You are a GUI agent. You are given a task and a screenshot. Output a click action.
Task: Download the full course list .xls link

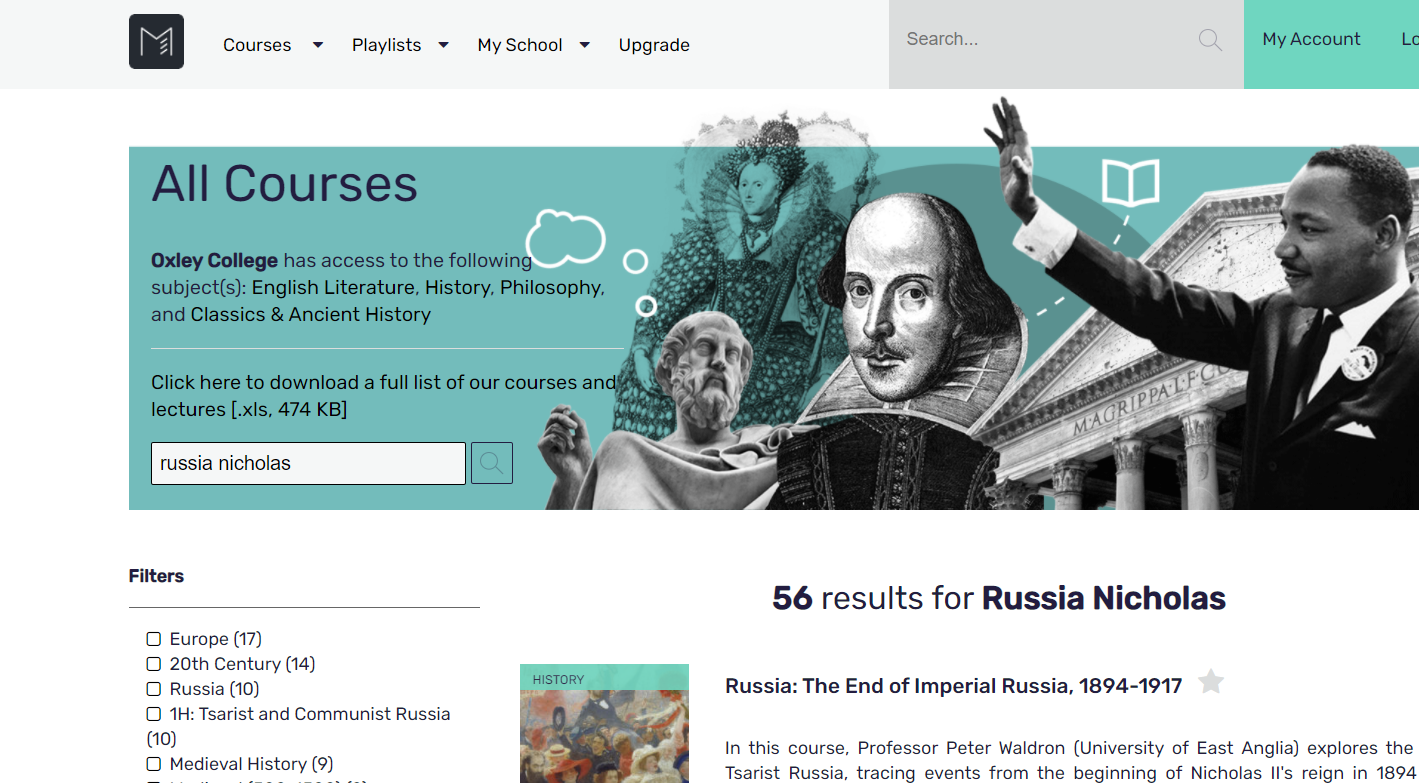(383, 396)
